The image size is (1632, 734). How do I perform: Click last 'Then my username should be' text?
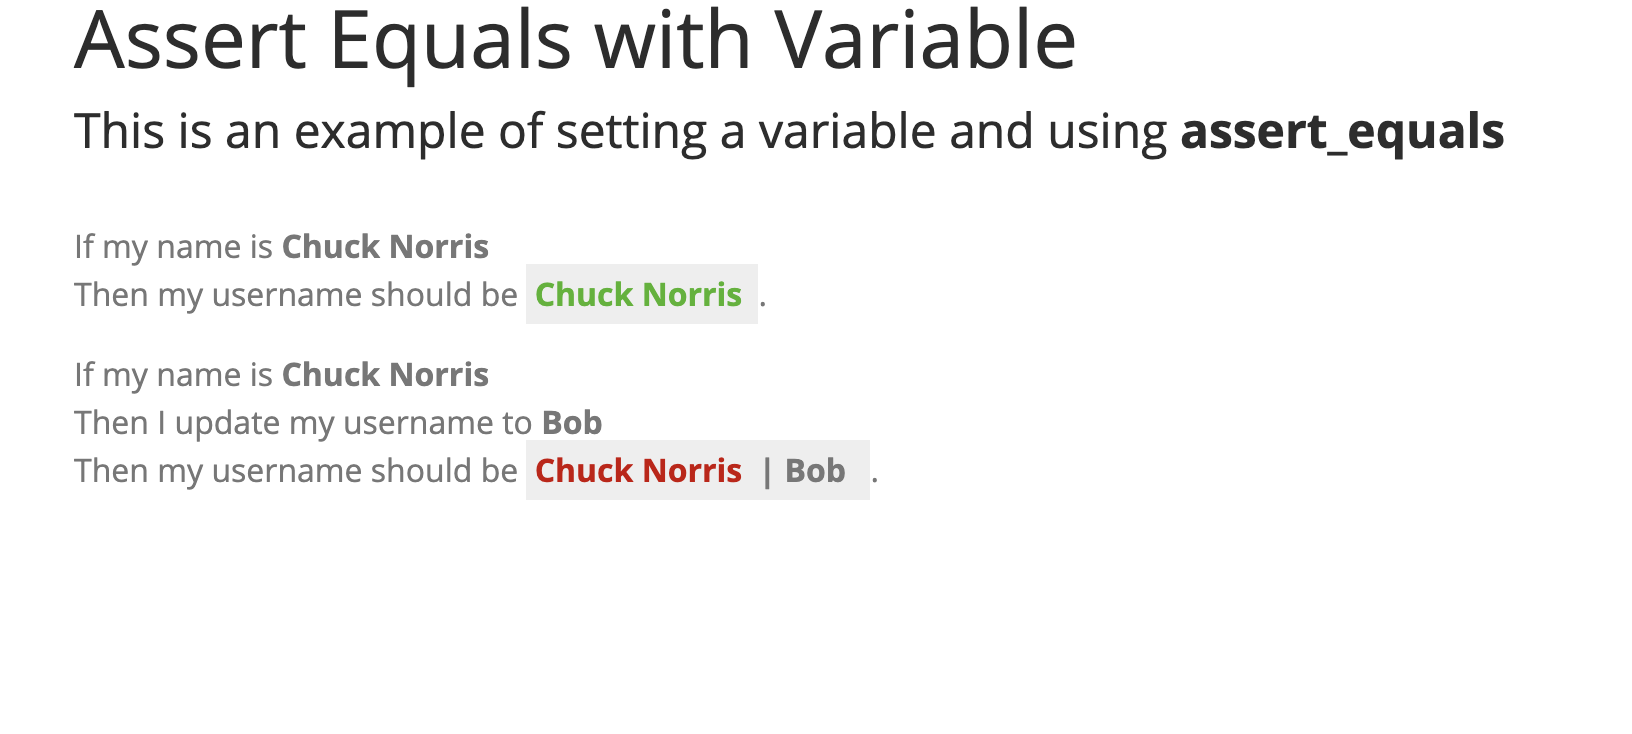tap(296, 471)
